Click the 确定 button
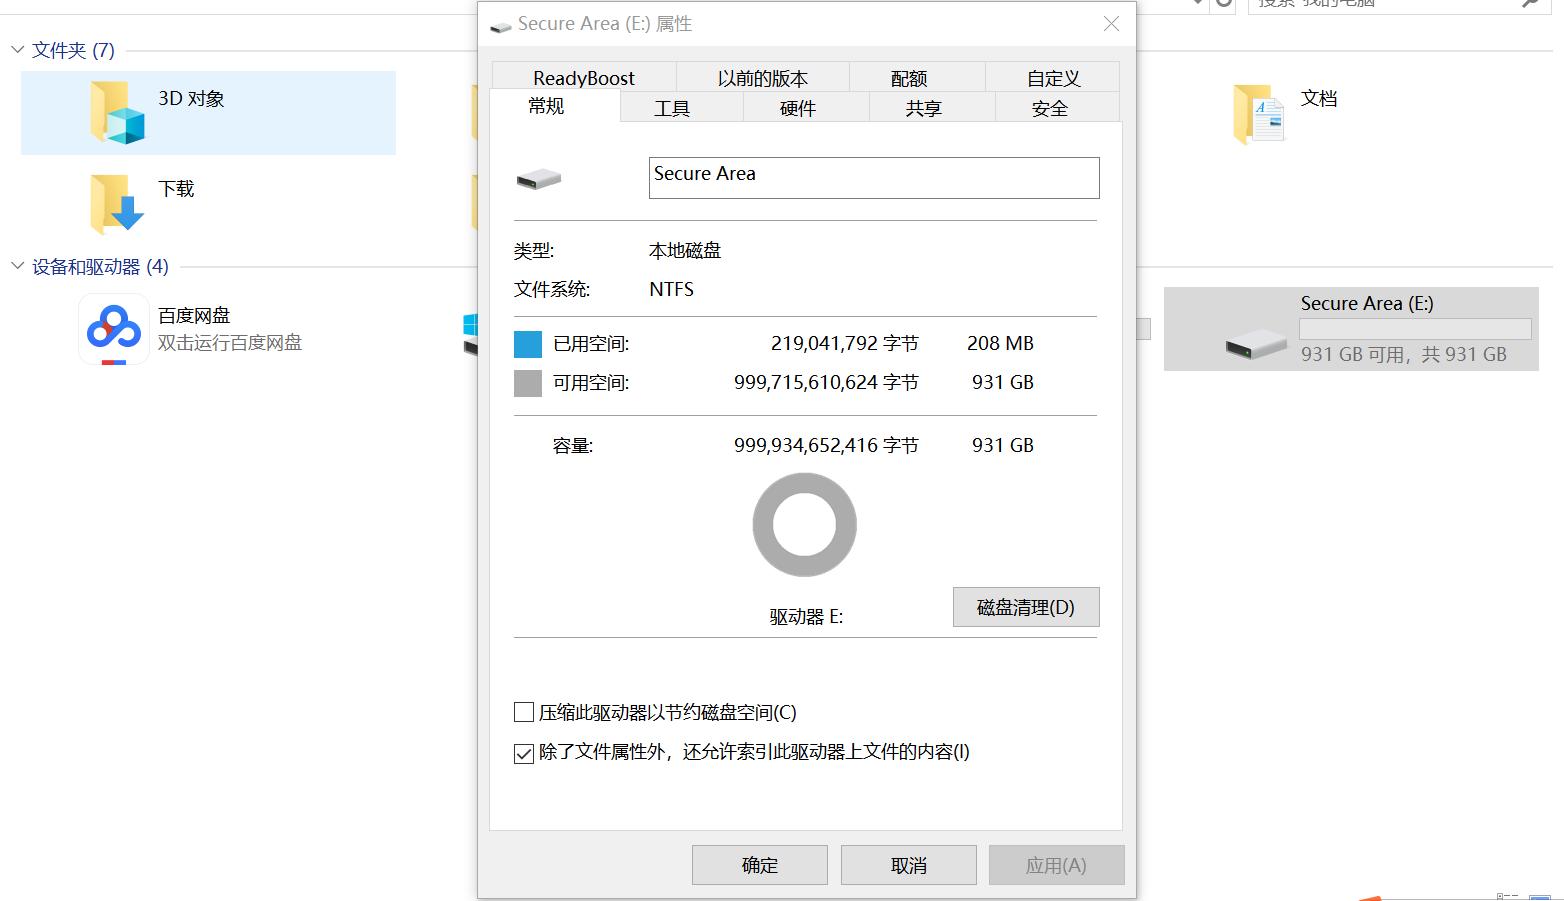1564x901 pixels. click(759, 864)
